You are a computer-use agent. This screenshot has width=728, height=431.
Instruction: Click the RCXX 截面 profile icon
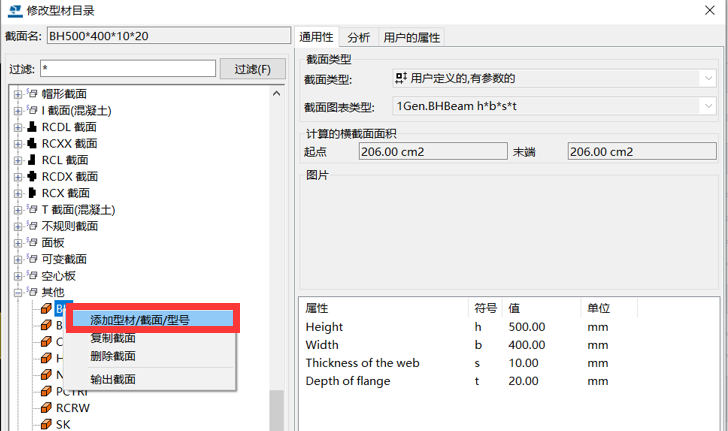pos(32,144)
